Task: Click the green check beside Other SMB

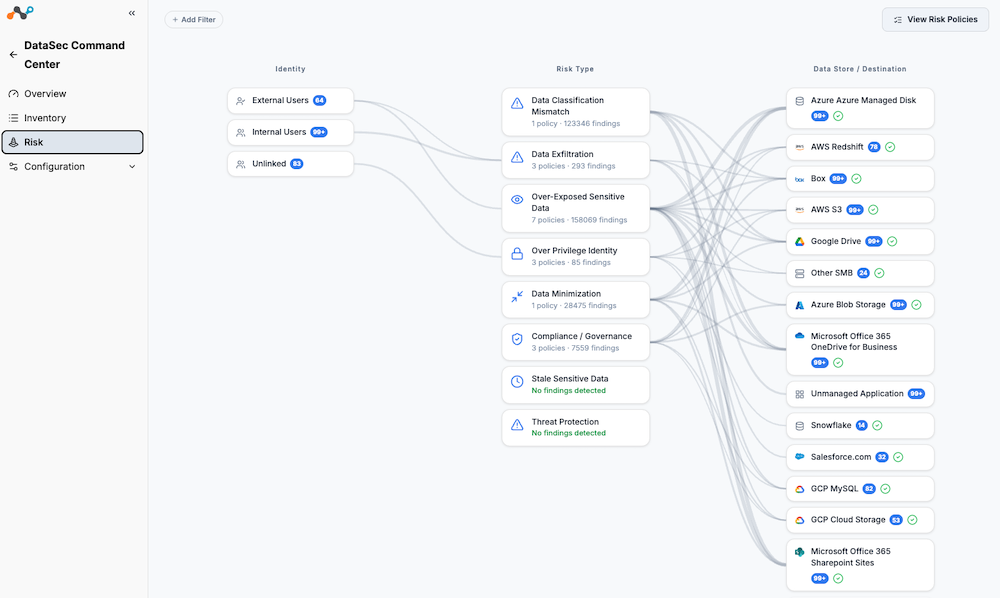Action: [x=879, y=273]
